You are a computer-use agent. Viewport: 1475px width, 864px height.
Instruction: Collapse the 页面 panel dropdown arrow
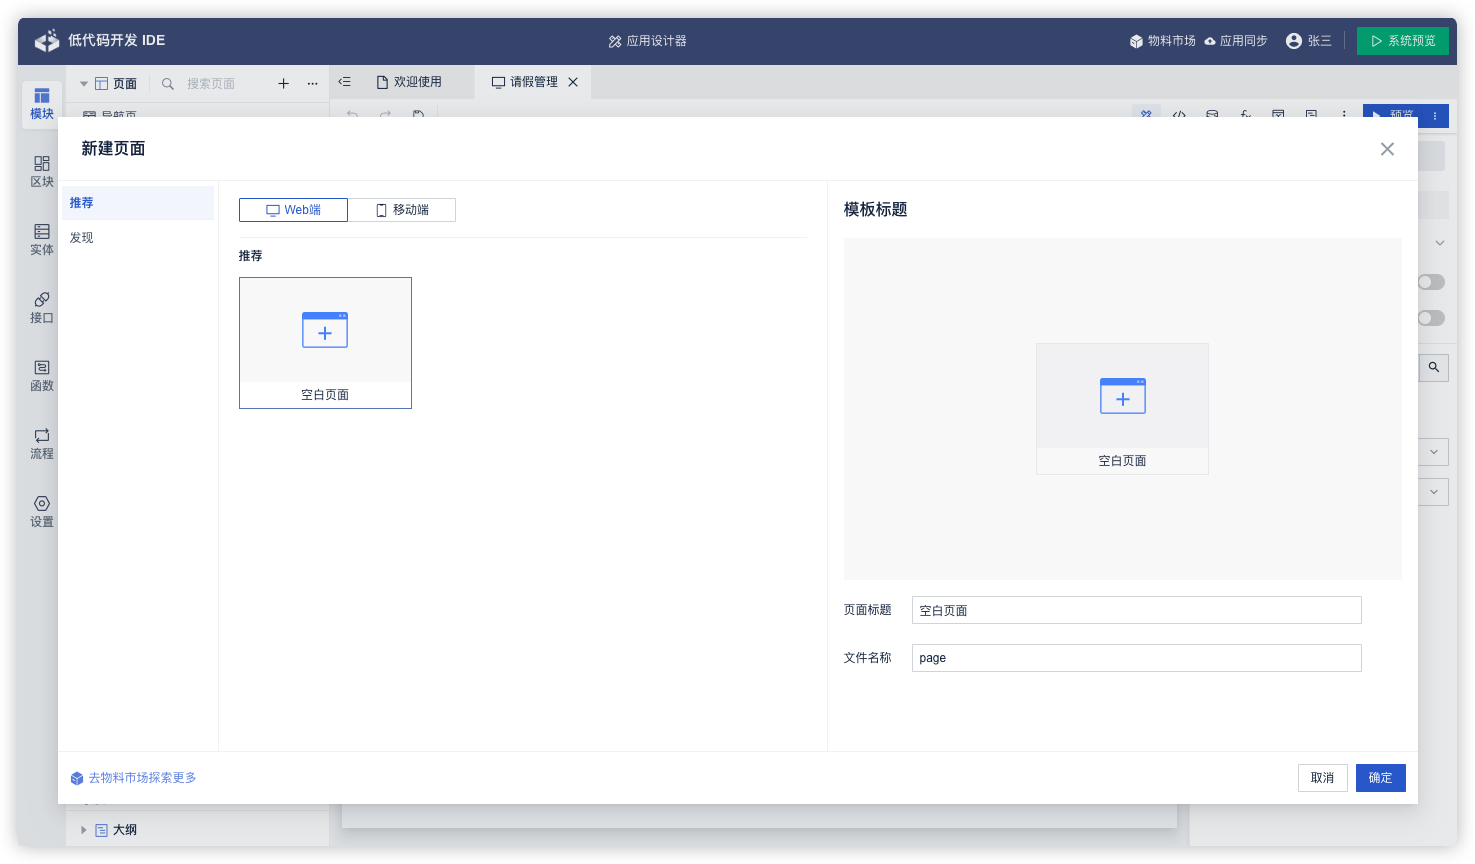point(84,84)
